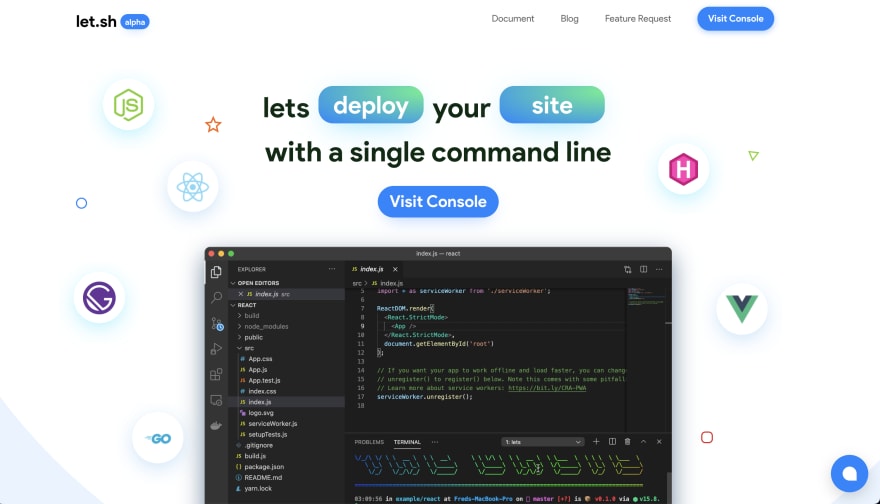Switch to the TERMINAL panel tab

pyautogui.click(x=407, y=442)
